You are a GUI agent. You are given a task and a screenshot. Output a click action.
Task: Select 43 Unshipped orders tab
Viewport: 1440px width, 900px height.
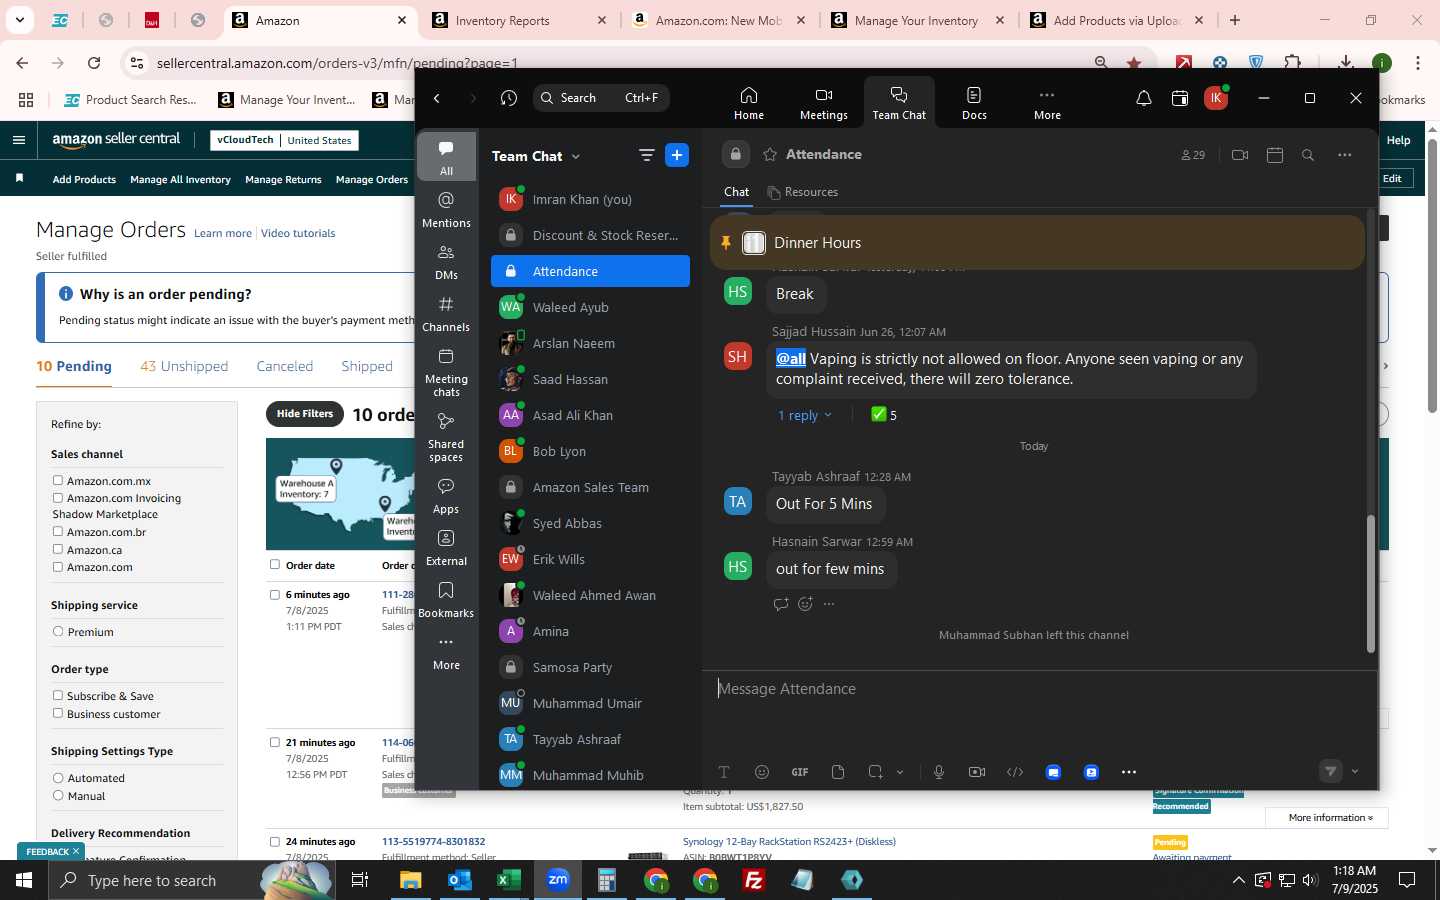click(184, 366)
